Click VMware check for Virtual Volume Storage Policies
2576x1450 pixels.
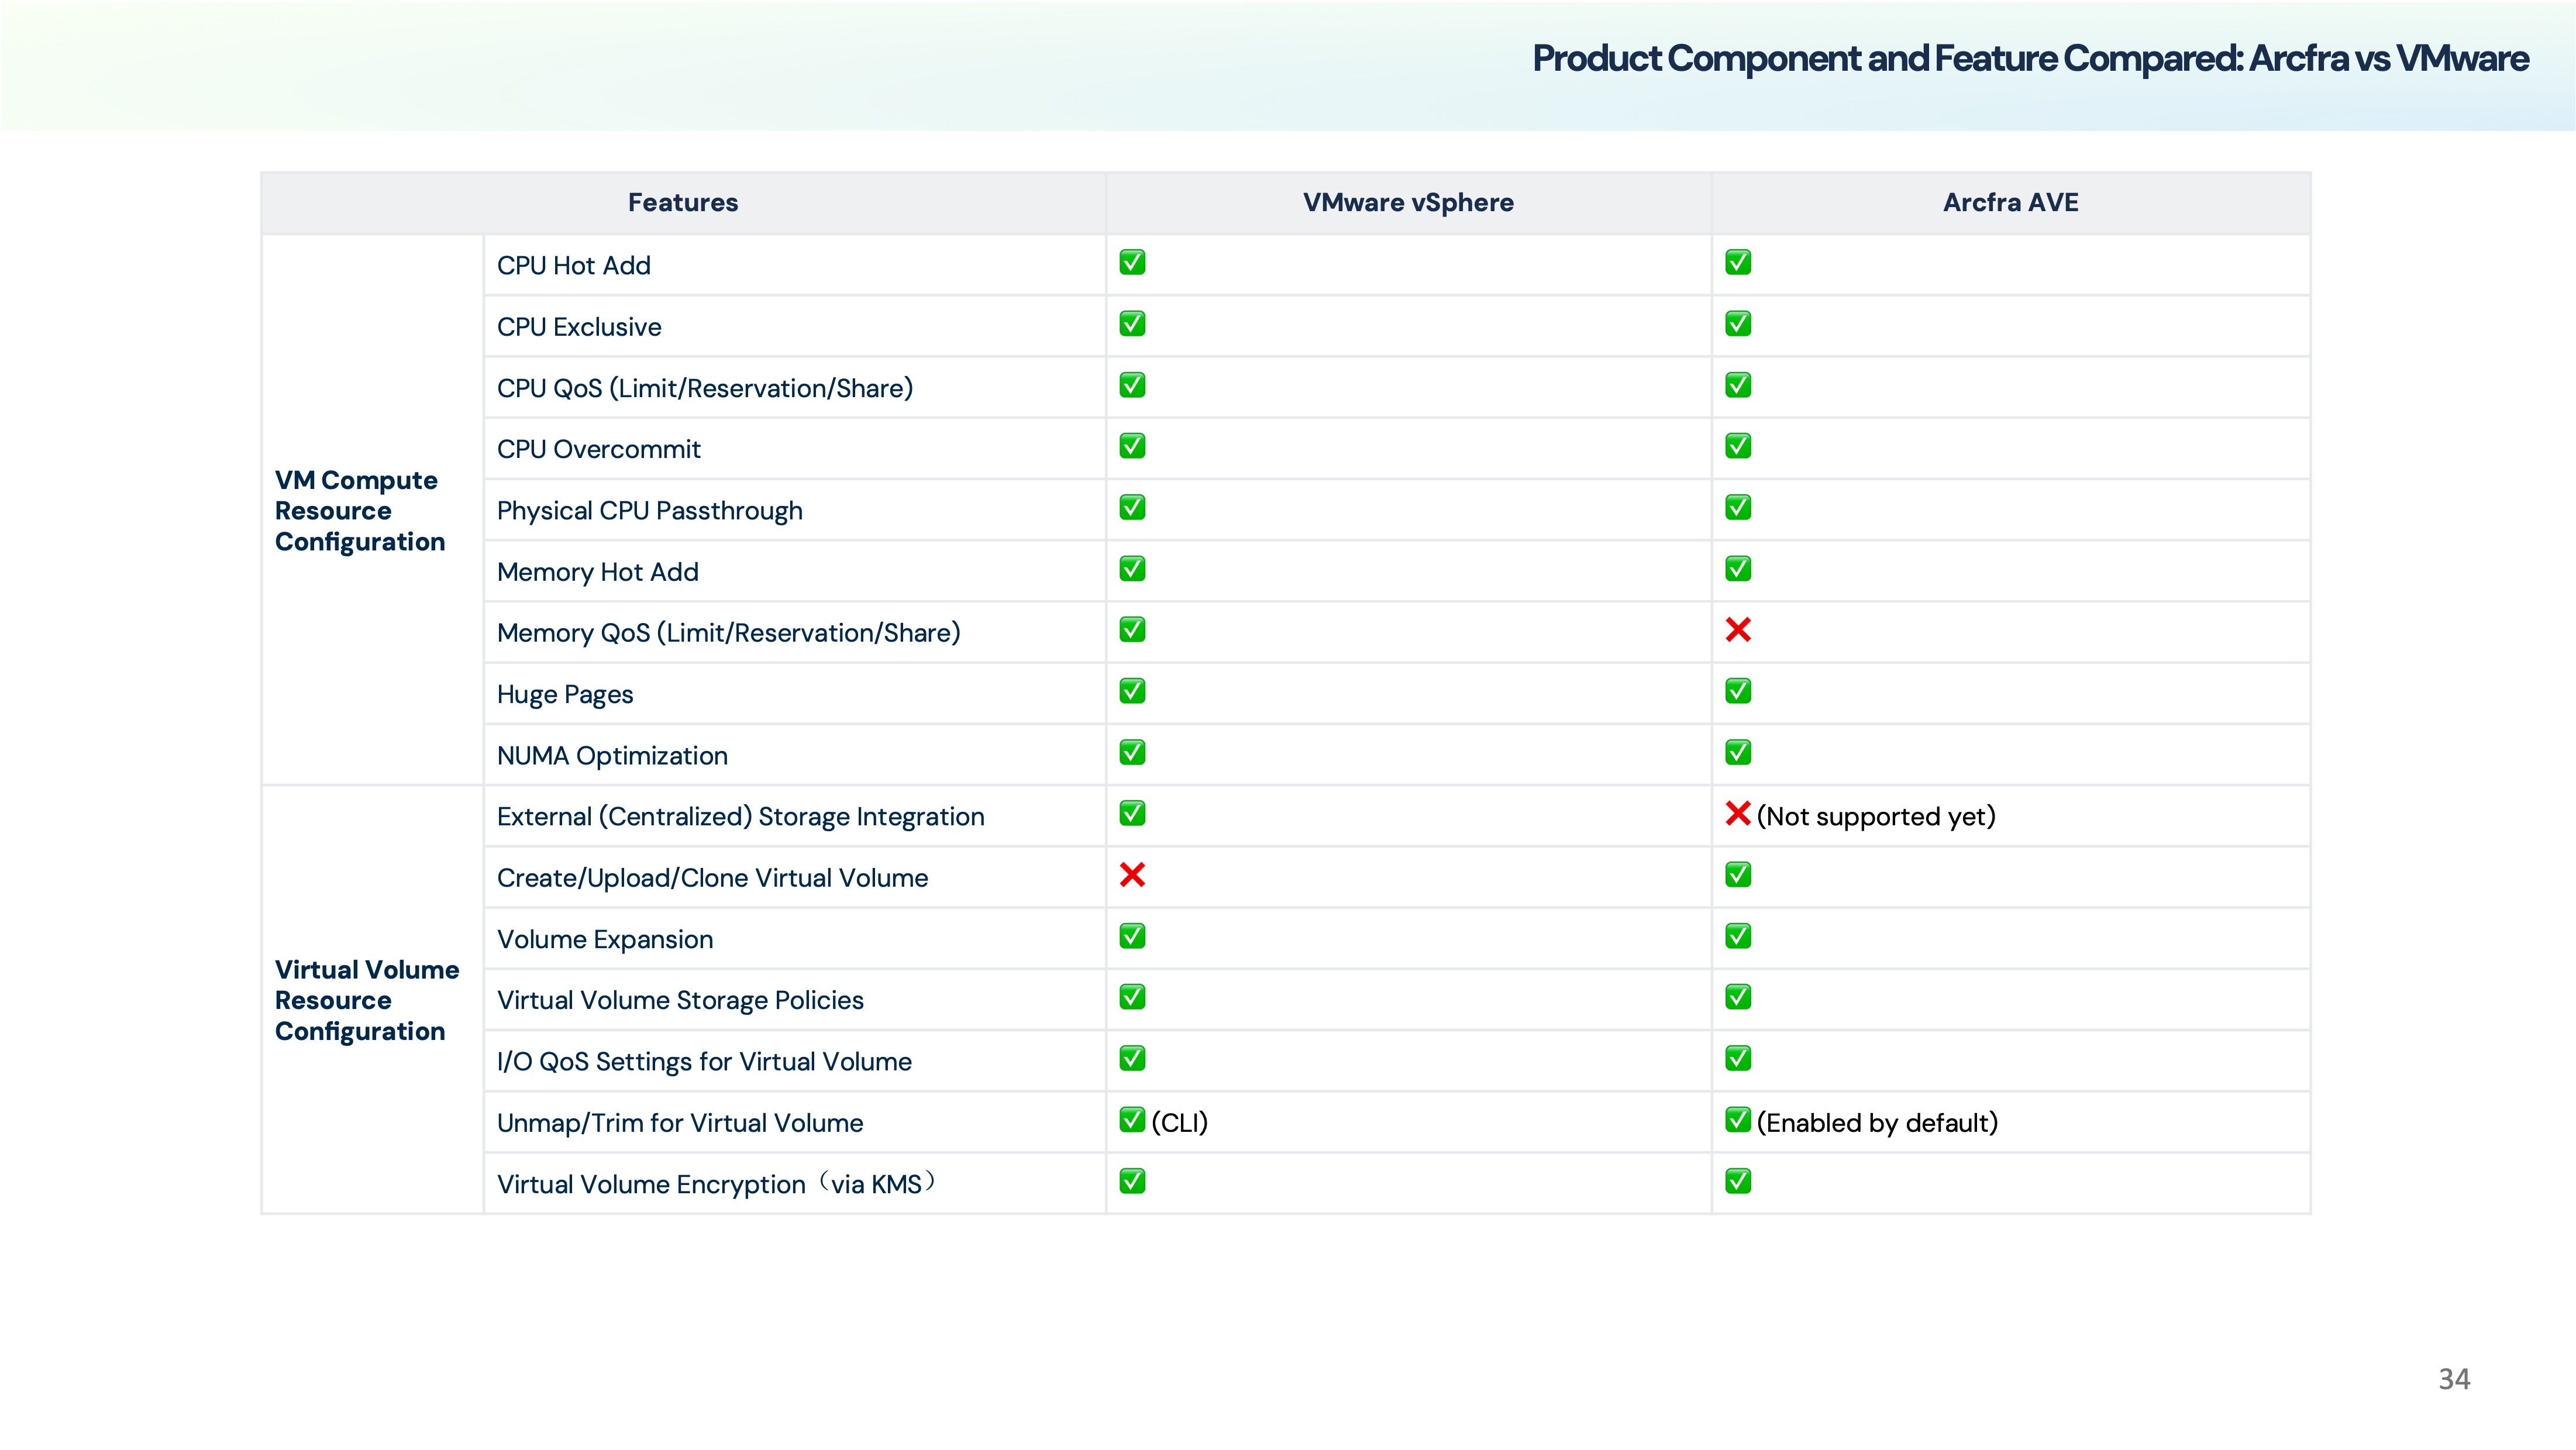[x=1132, y=997]
